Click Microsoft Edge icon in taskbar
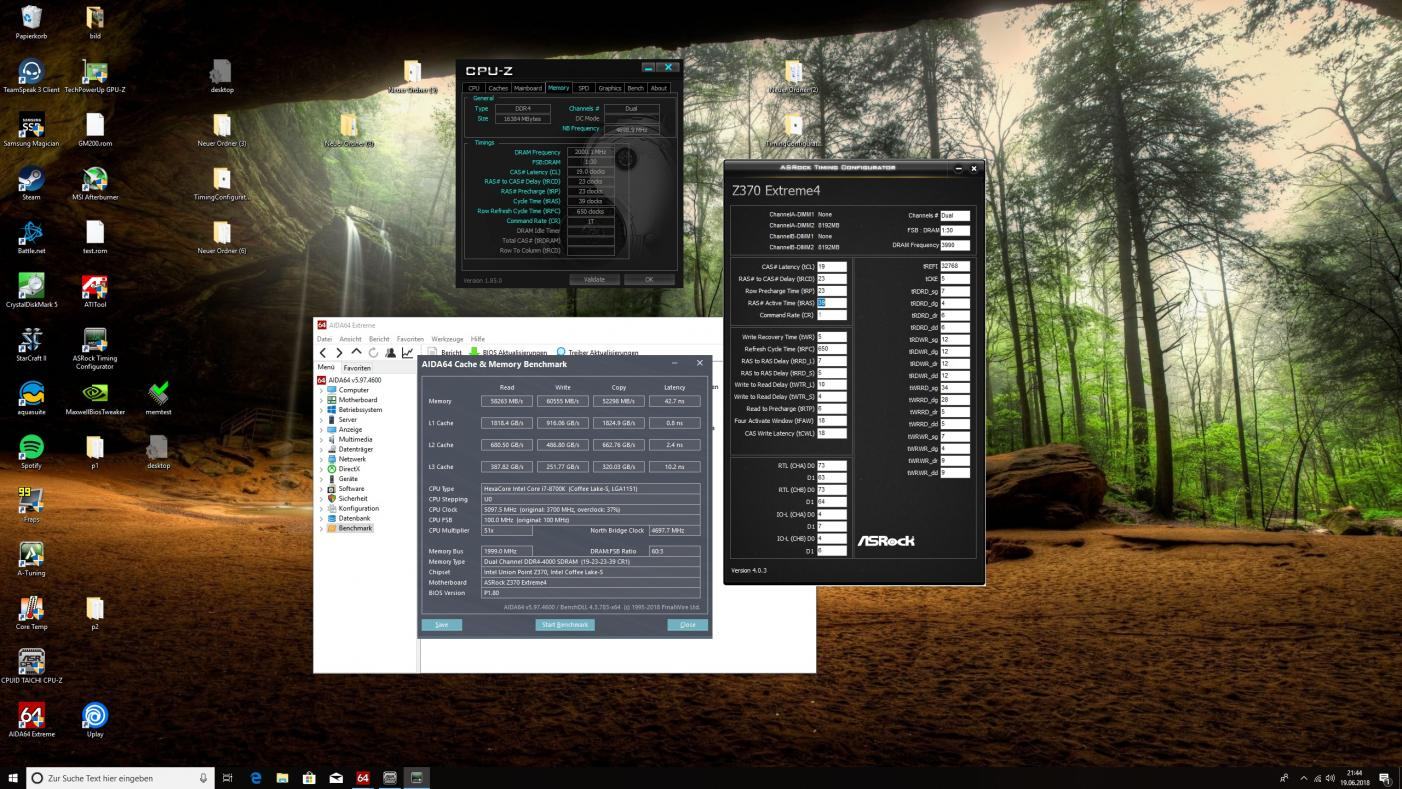Image resolution: width=1402 pixels, height=789 pixels. coord(255,778)
